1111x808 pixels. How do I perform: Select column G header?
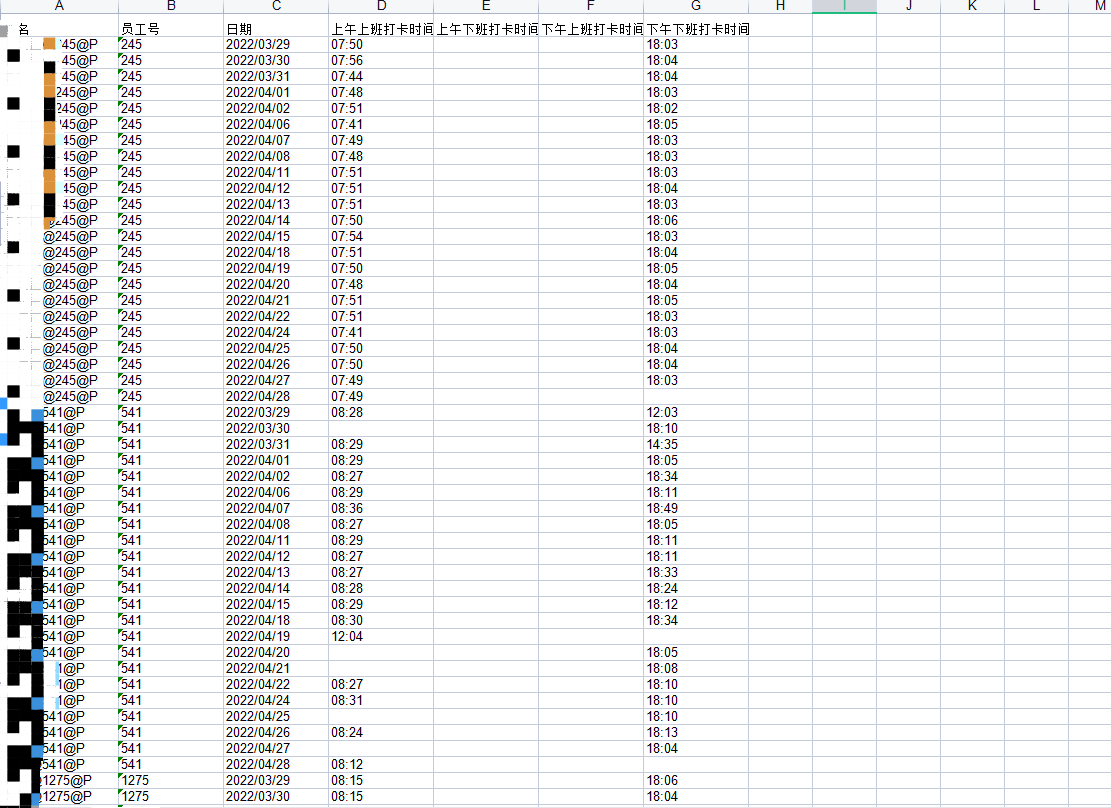[x=696, y=6]
